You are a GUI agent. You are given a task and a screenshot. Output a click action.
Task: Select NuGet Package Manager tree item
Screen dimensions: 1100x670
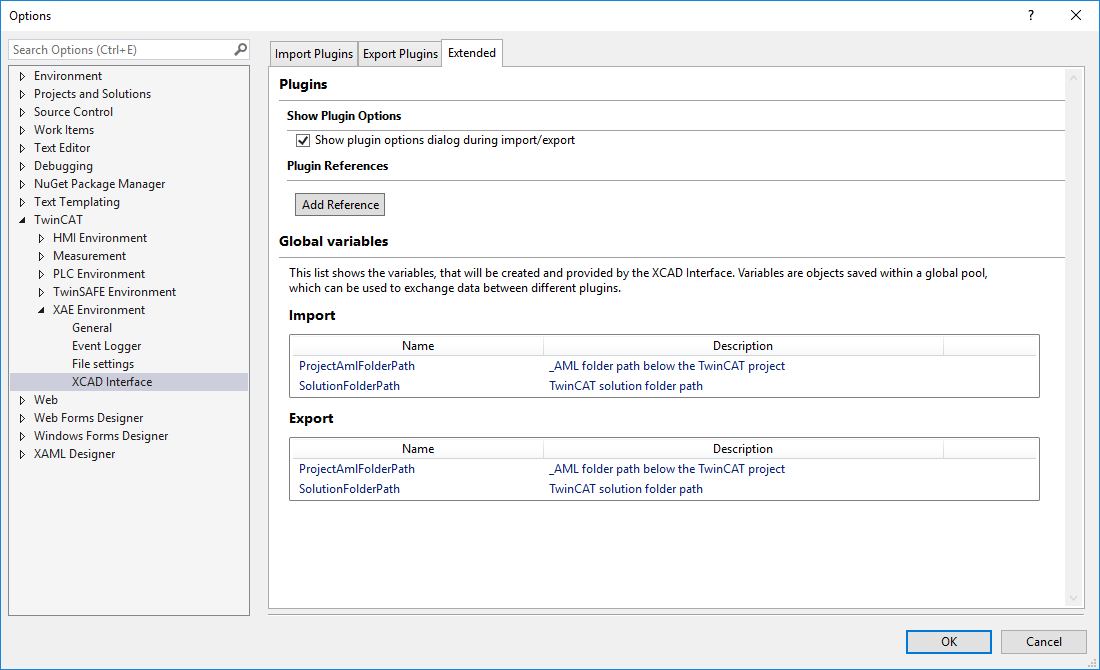(x=100, y=184)
